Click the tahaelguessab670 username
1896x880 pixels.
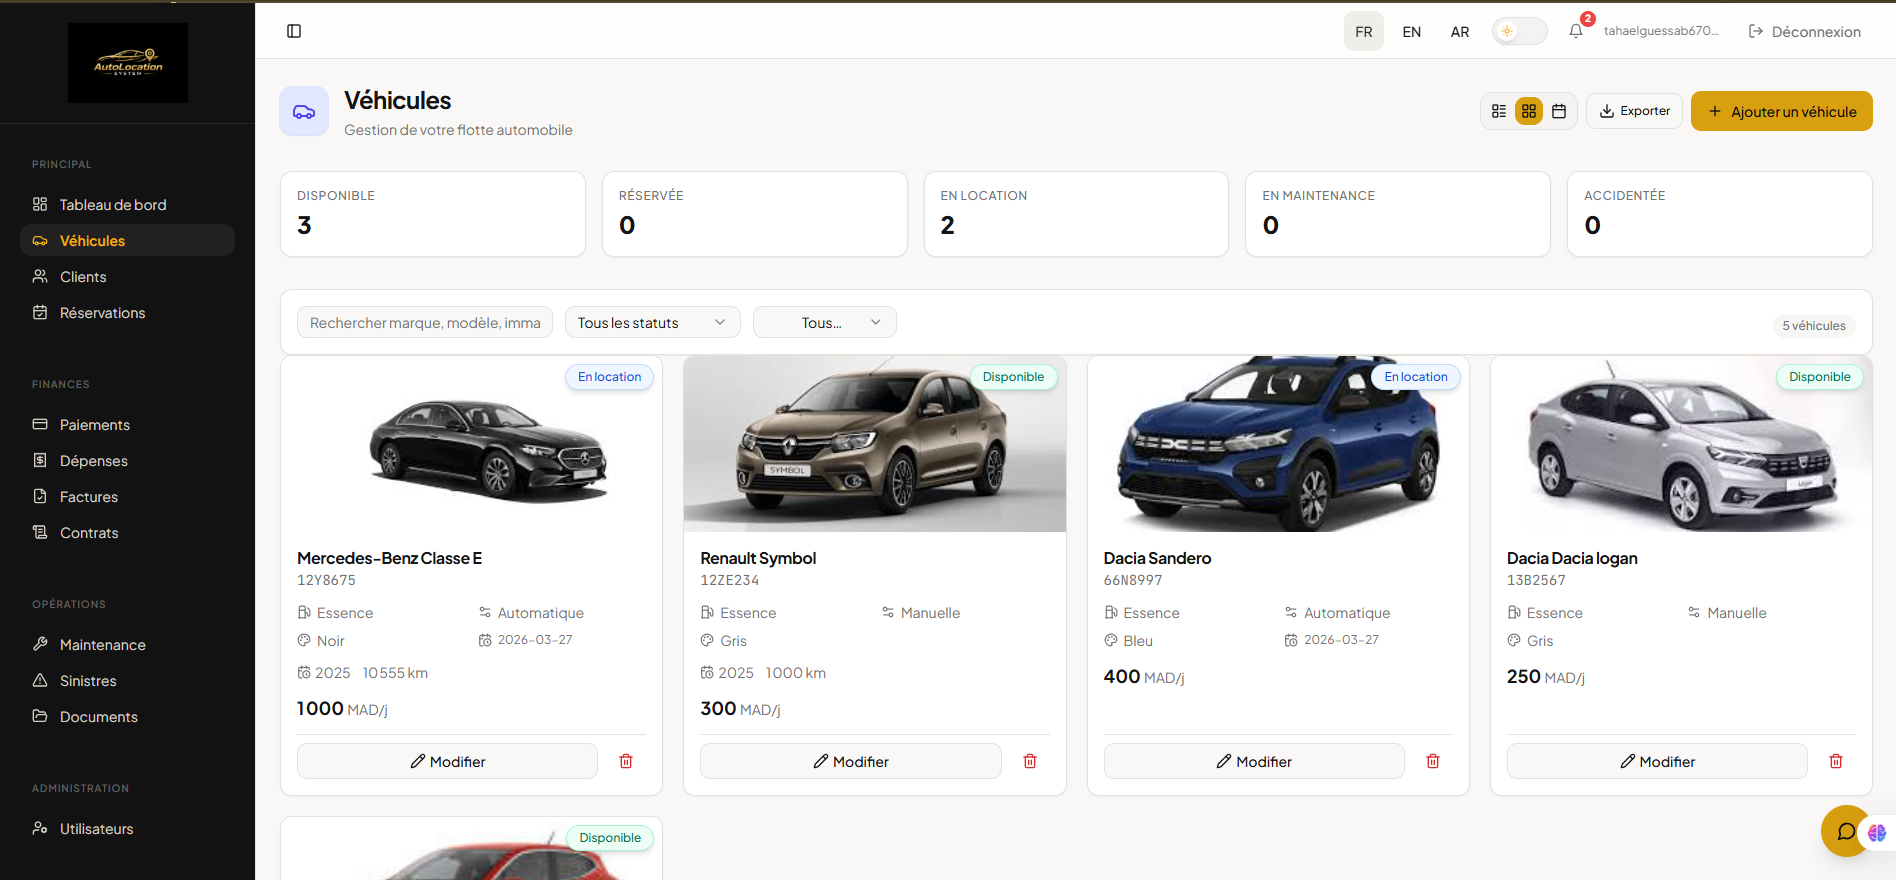point(1661,31)
